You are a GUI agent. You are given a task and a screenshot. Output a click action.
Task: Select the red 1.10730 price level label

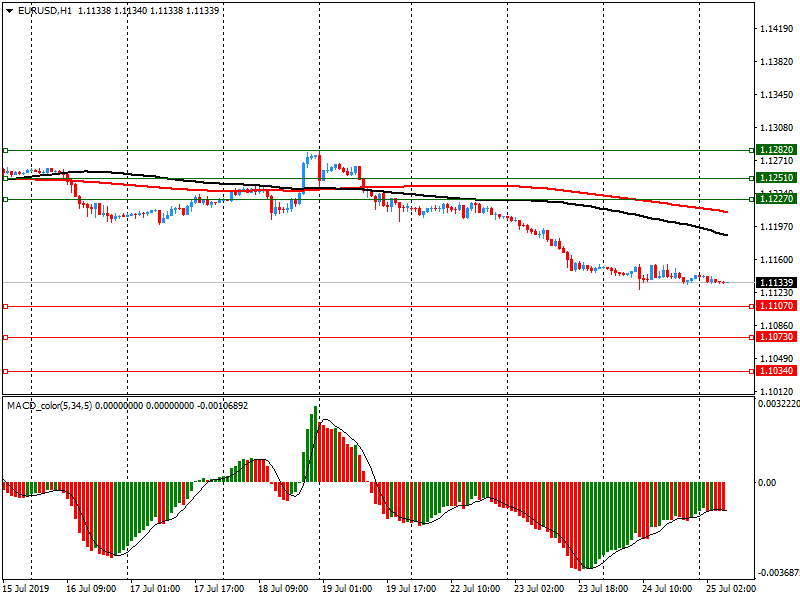pos(776,337)
